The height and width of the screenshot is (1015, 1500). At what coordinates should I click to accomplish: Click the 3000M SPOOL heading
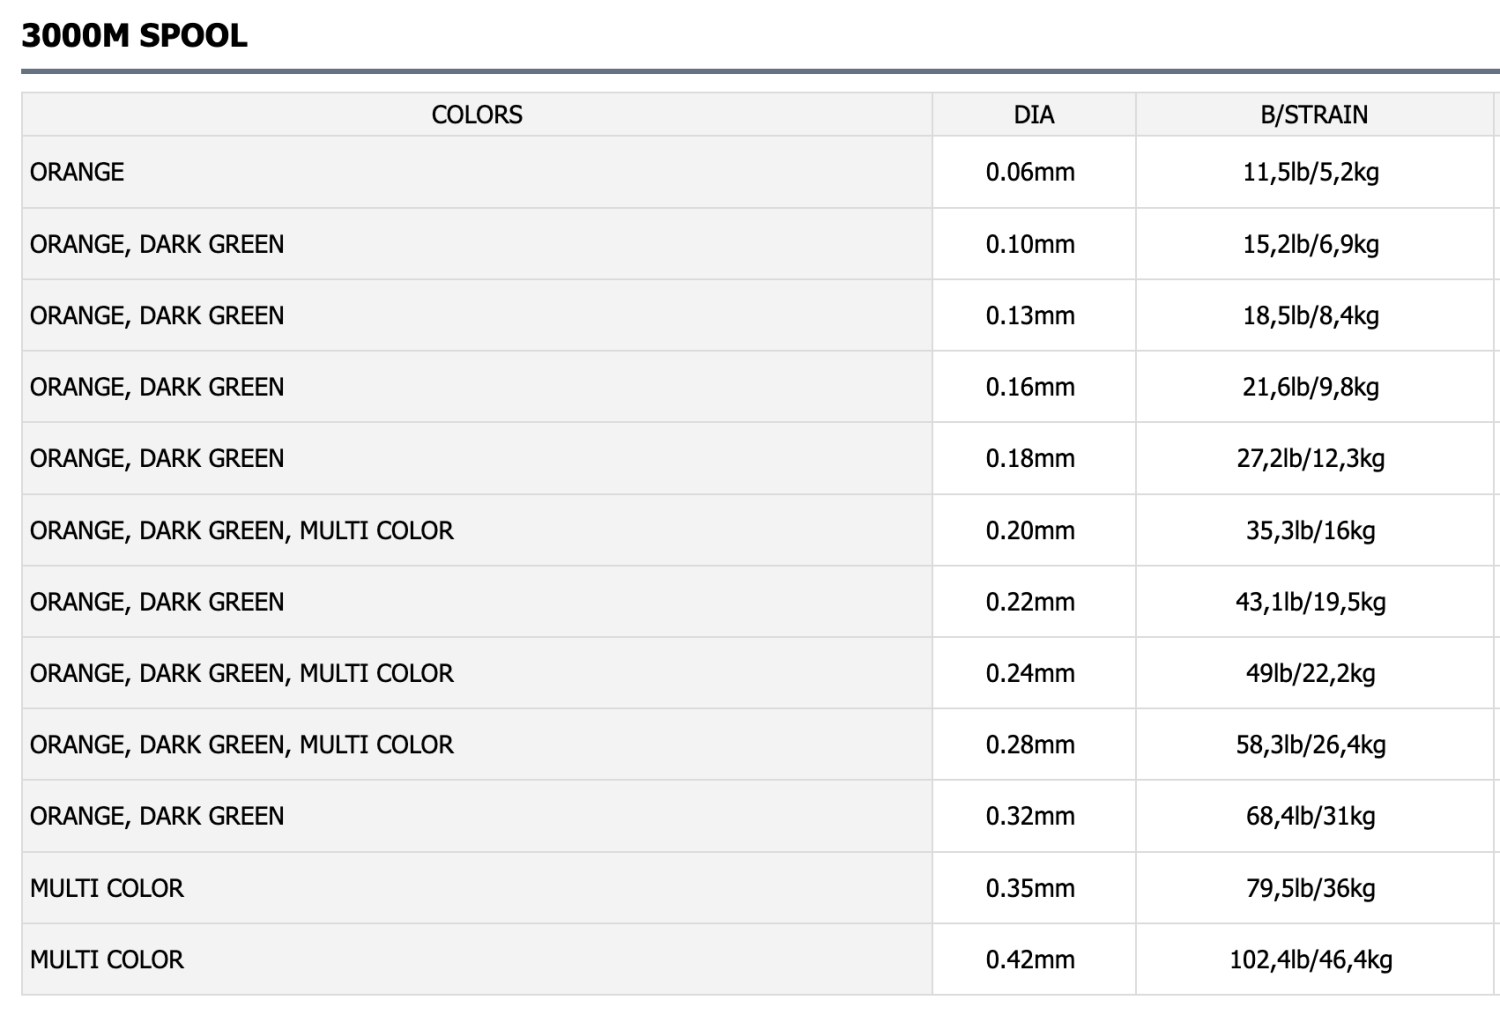click(x=134, y=36)
